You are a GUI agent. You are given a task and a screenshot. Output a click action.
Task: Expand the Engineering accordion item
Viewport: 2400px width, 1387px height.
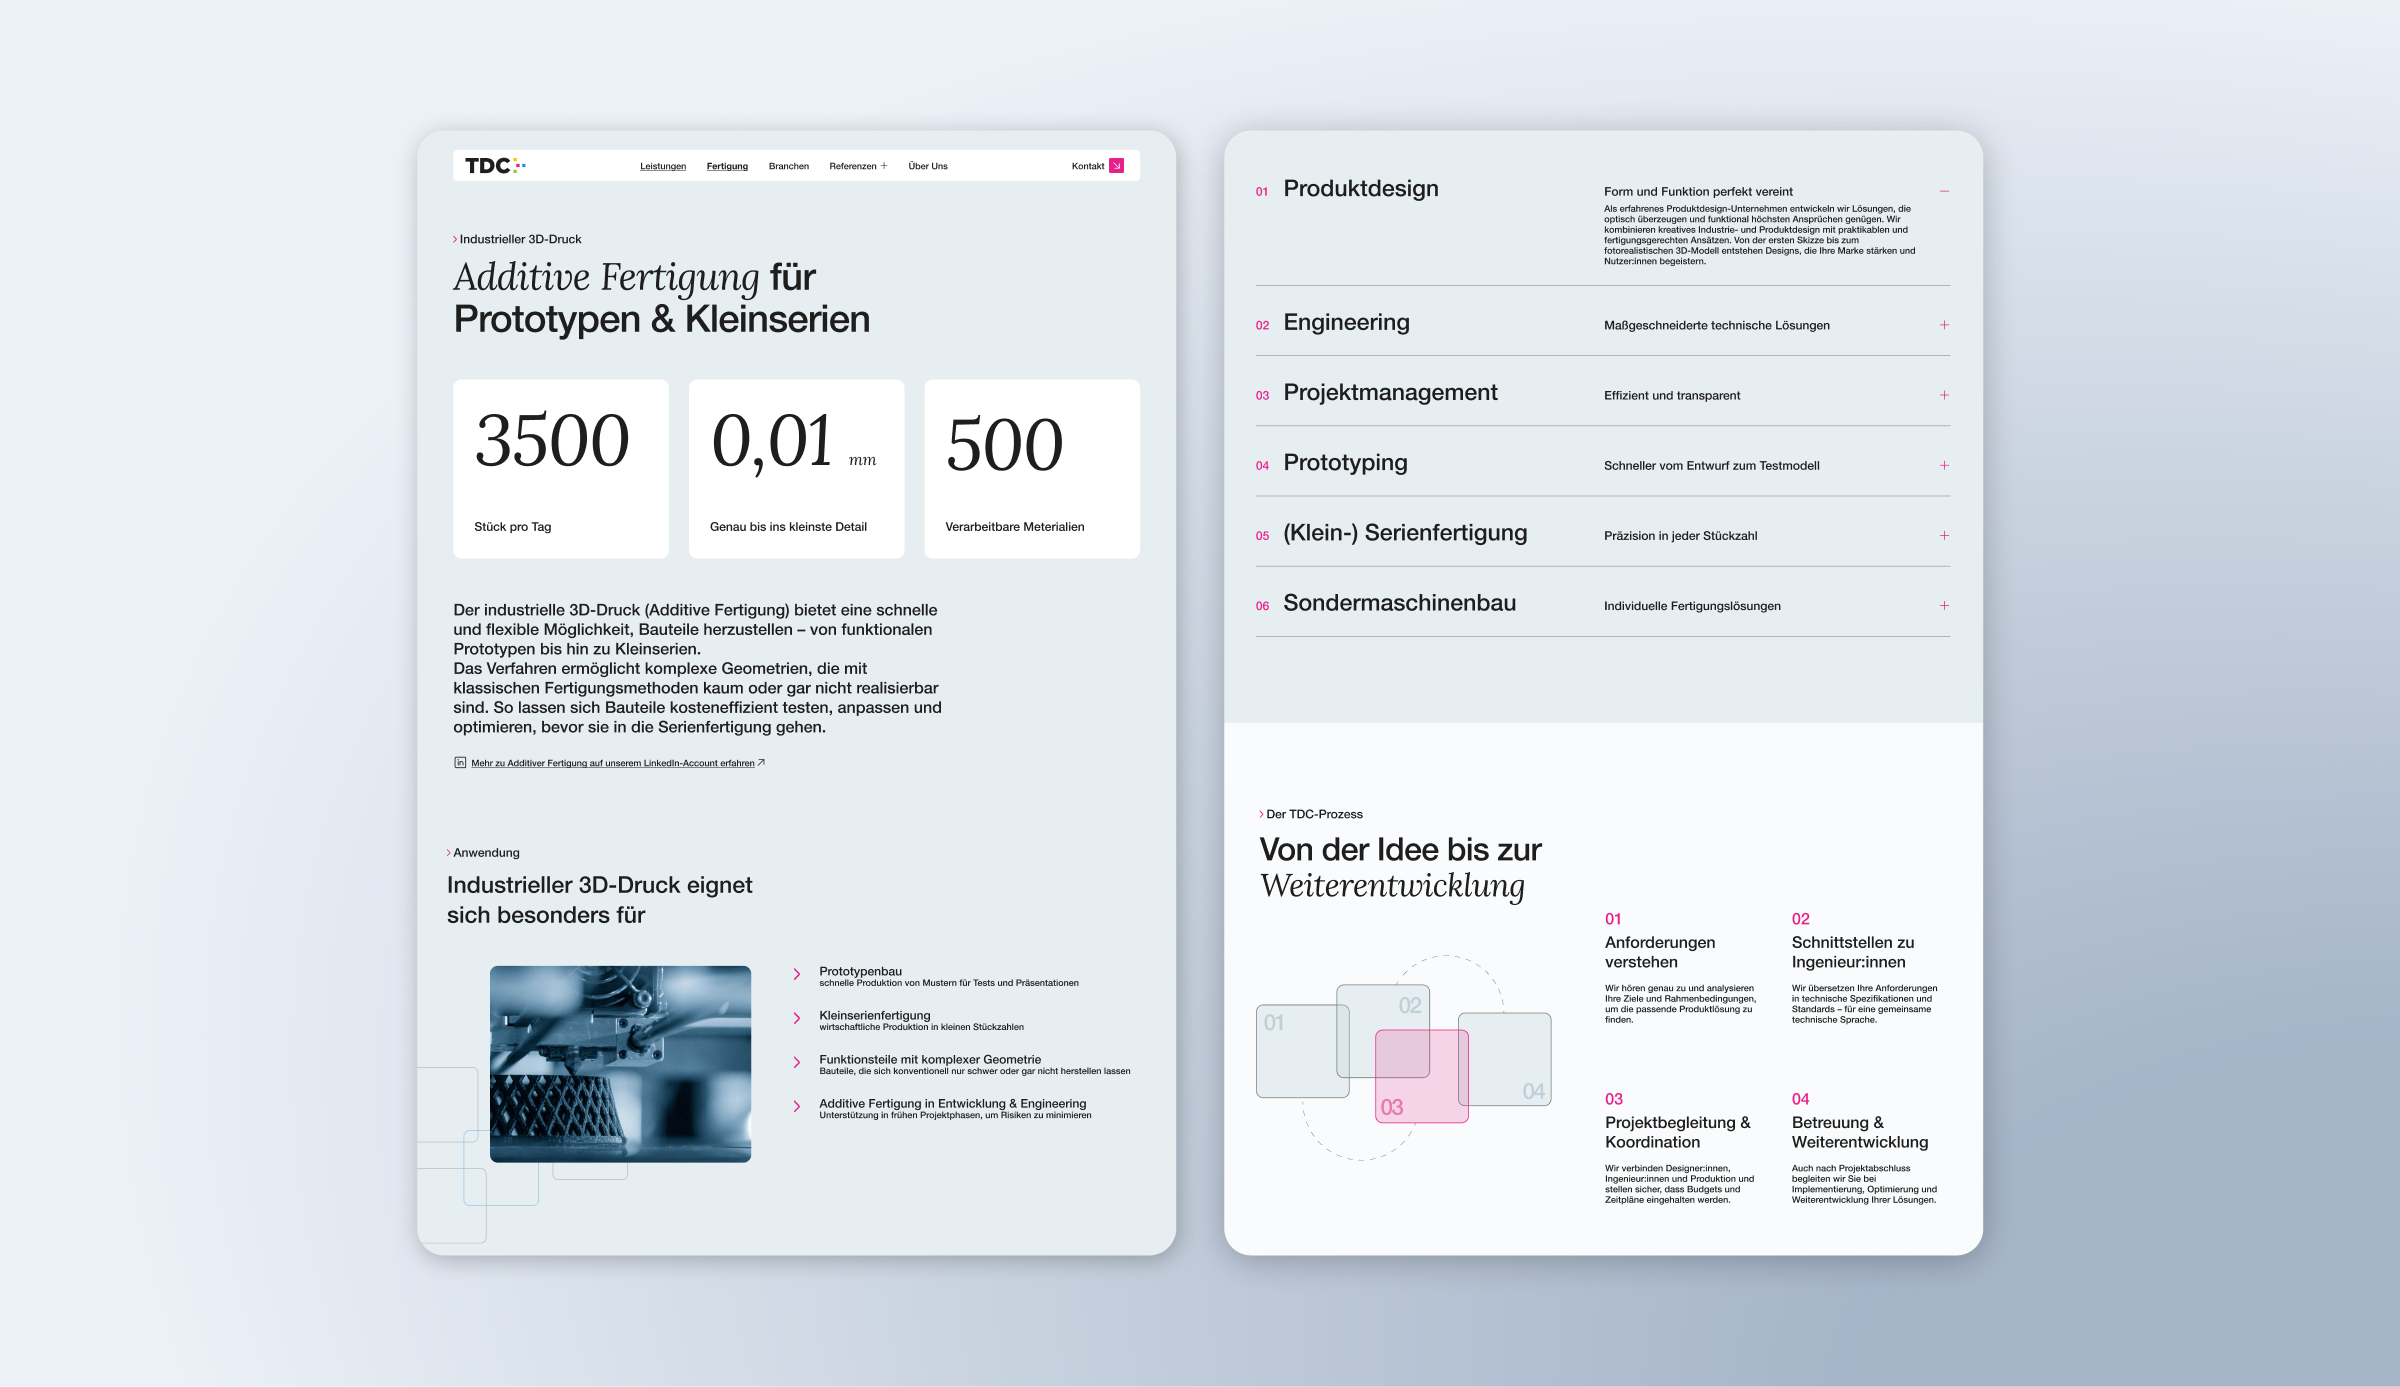(1943, 324)
